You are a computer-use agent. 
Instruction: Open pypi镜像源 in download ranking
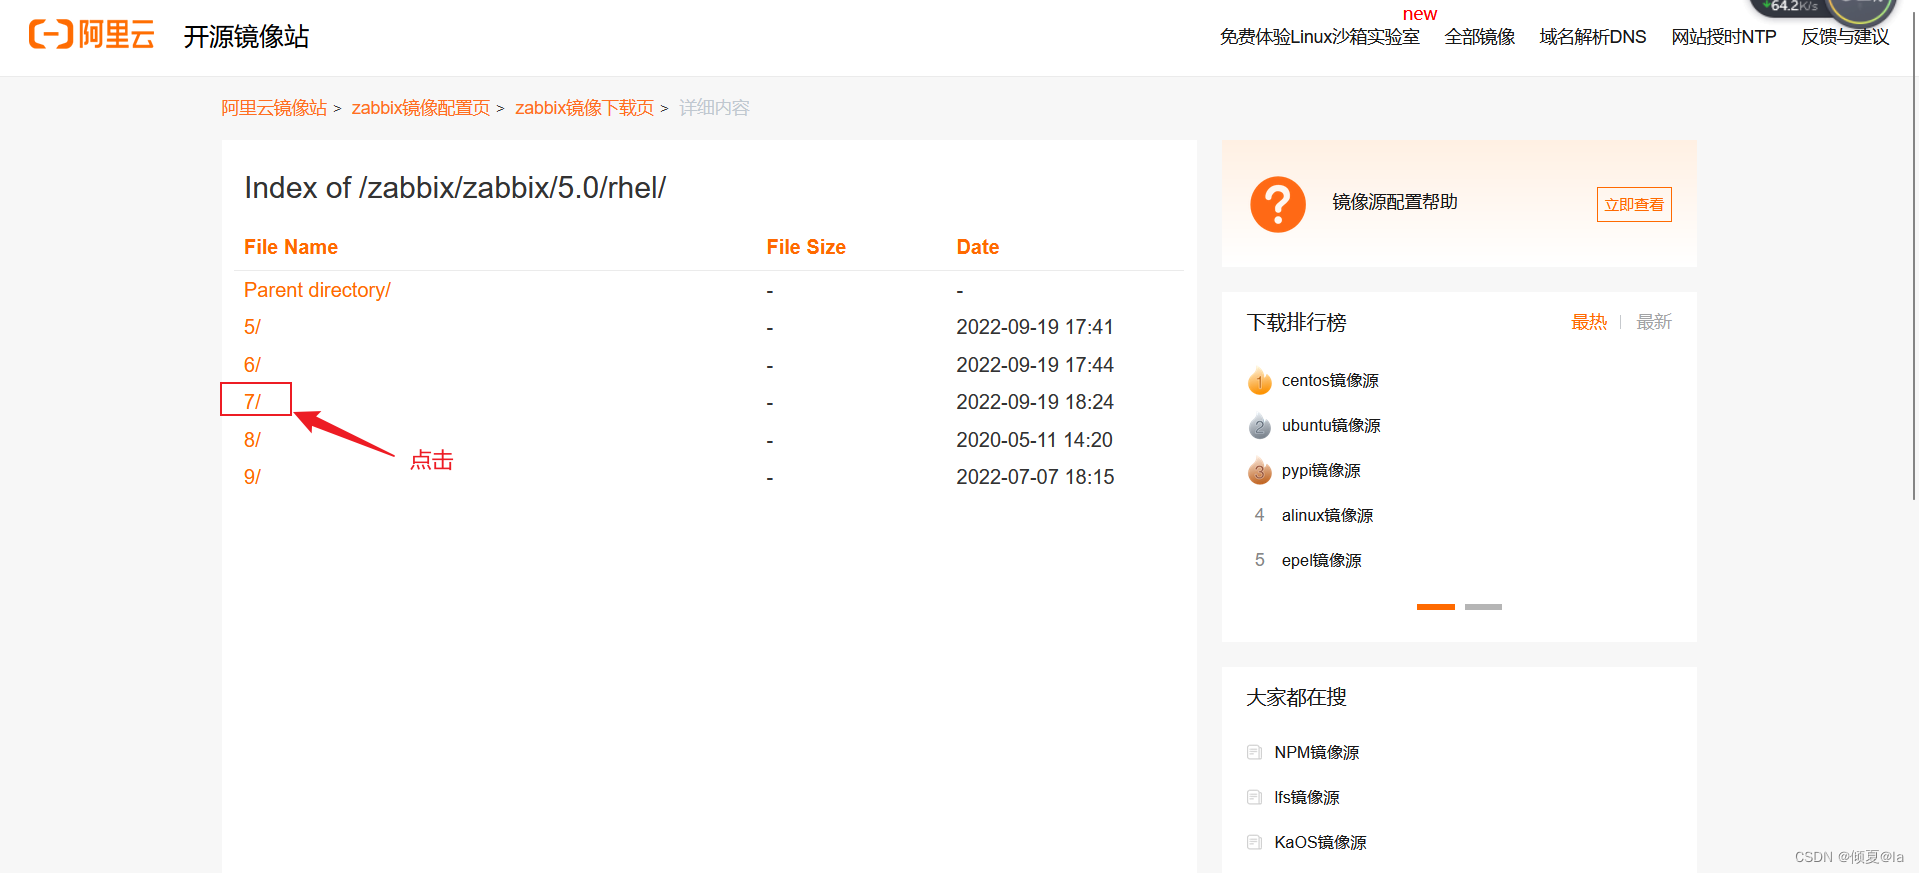(x=1321, y=471)
